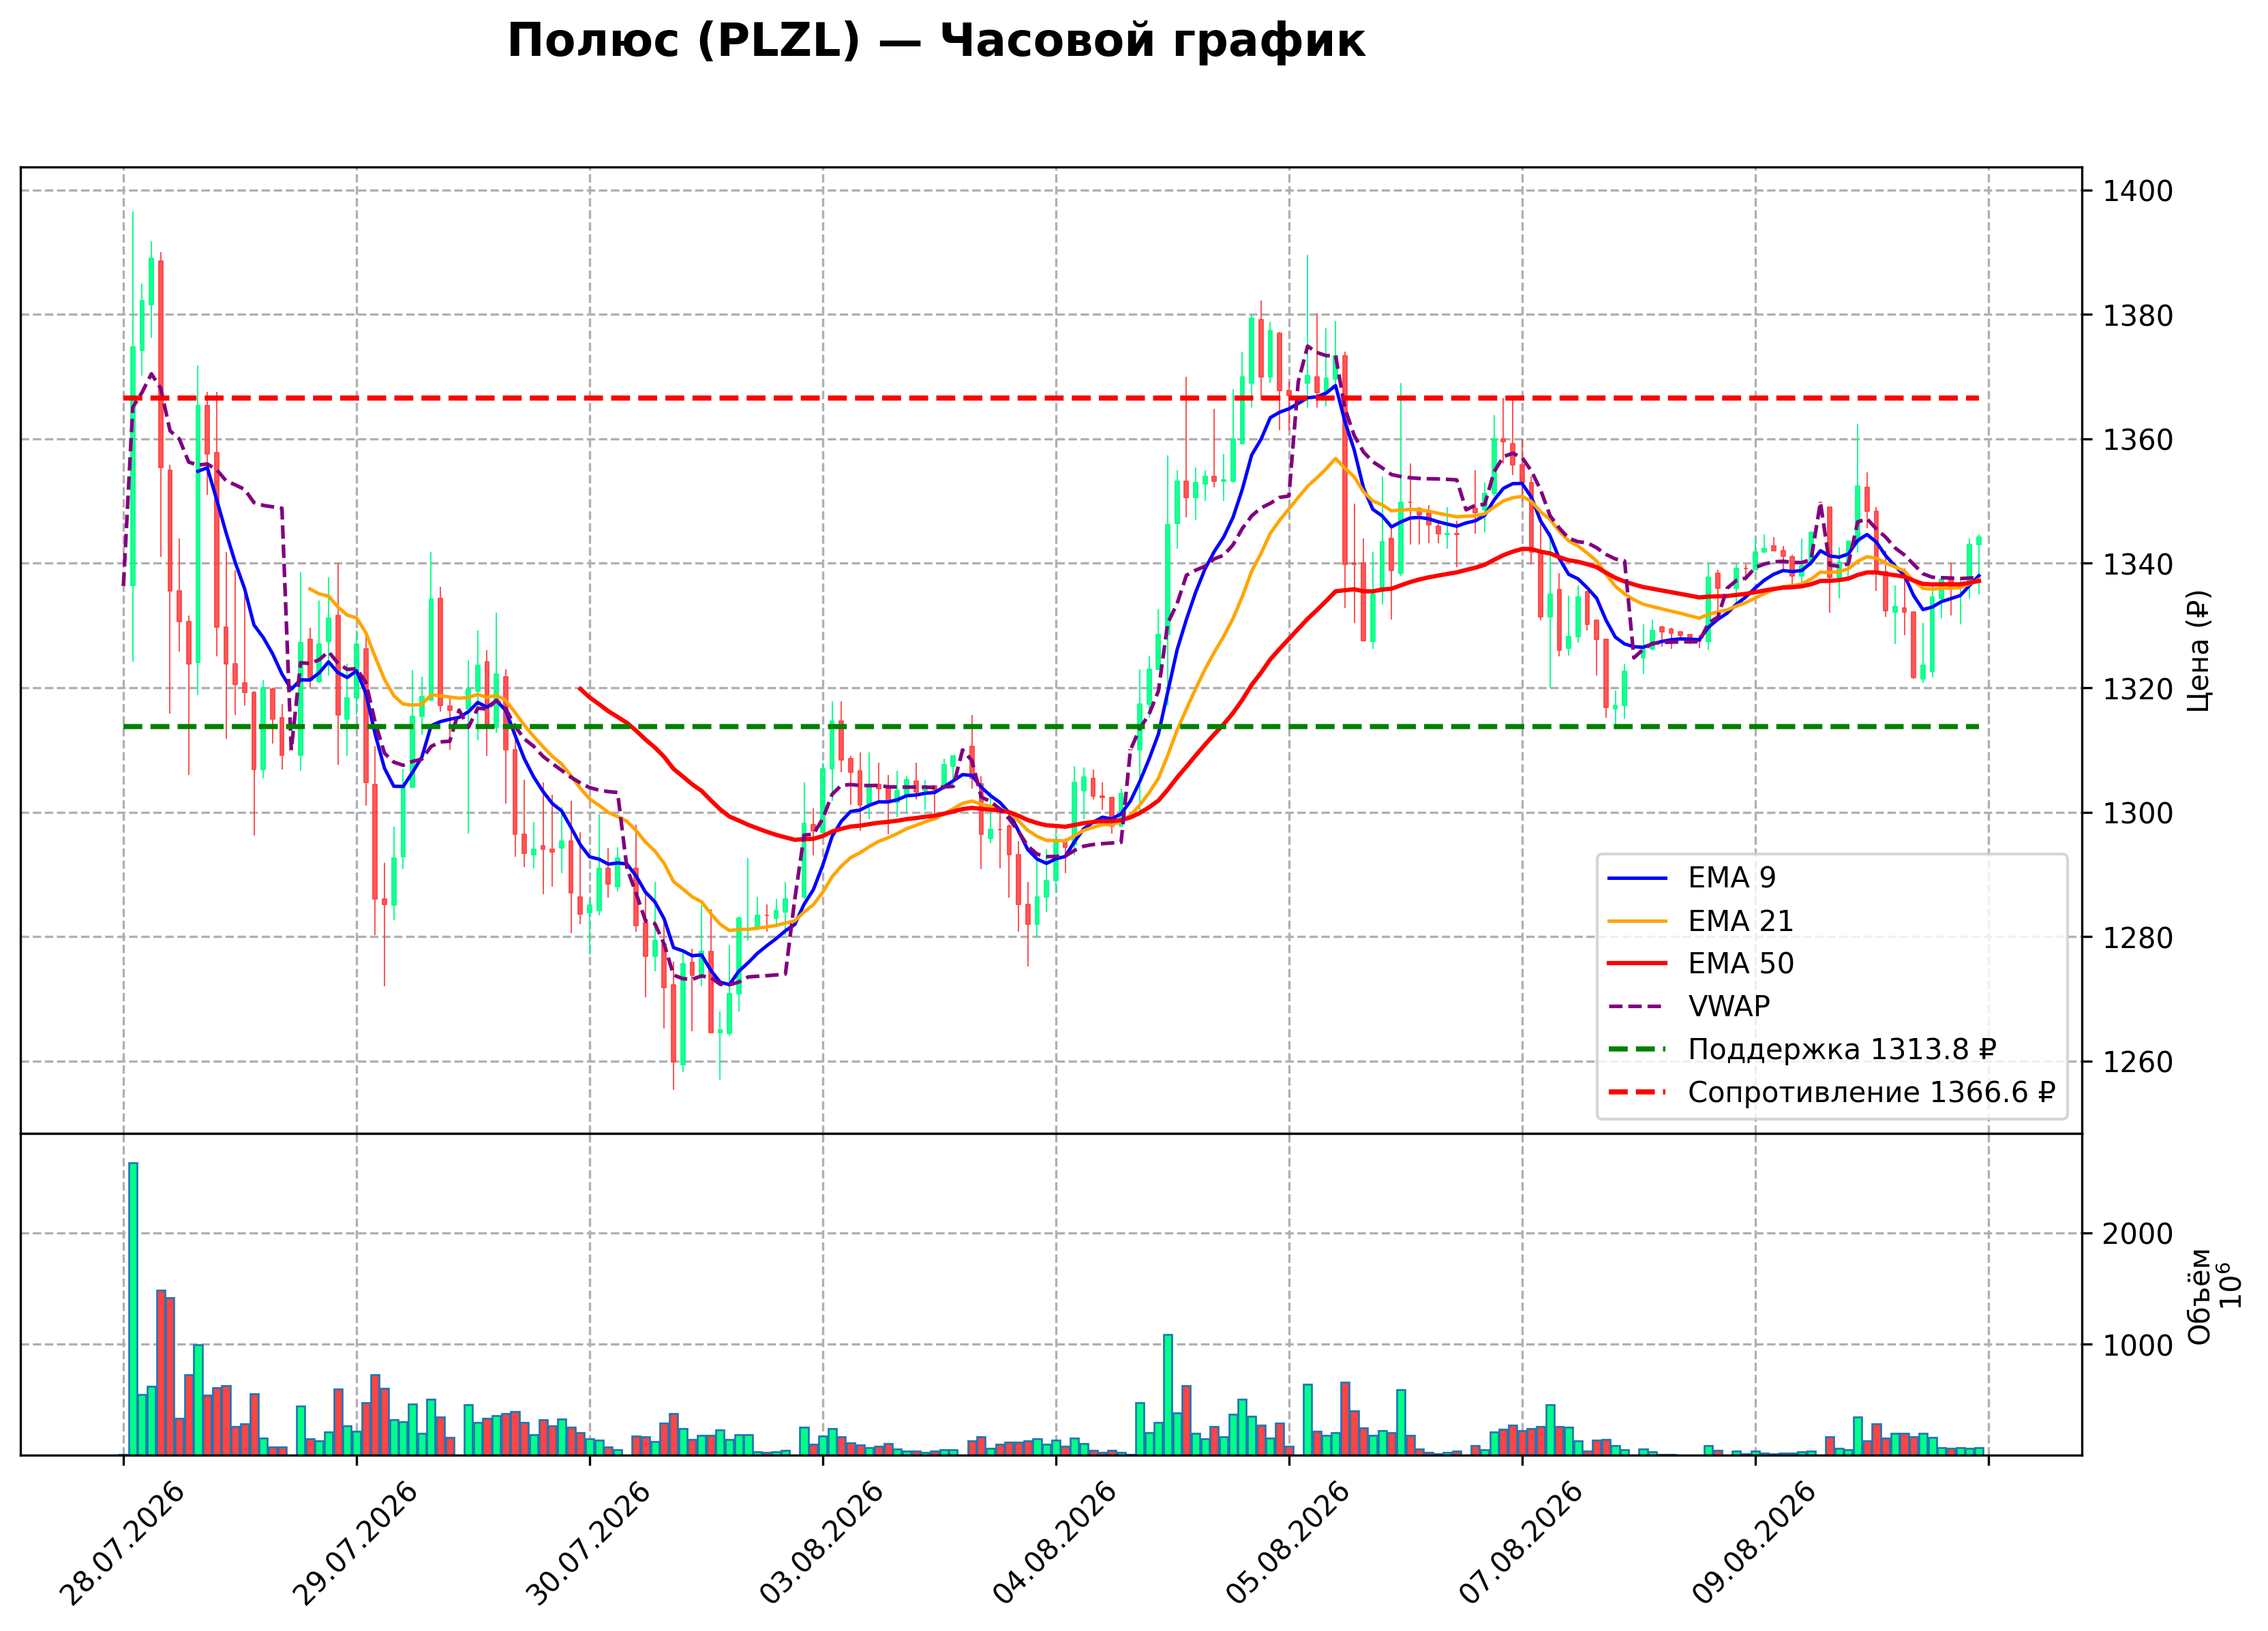Click the 1340 price tick label
The height and width of the screenshot is (1631, 2268).
click(x=2137, y=564)
